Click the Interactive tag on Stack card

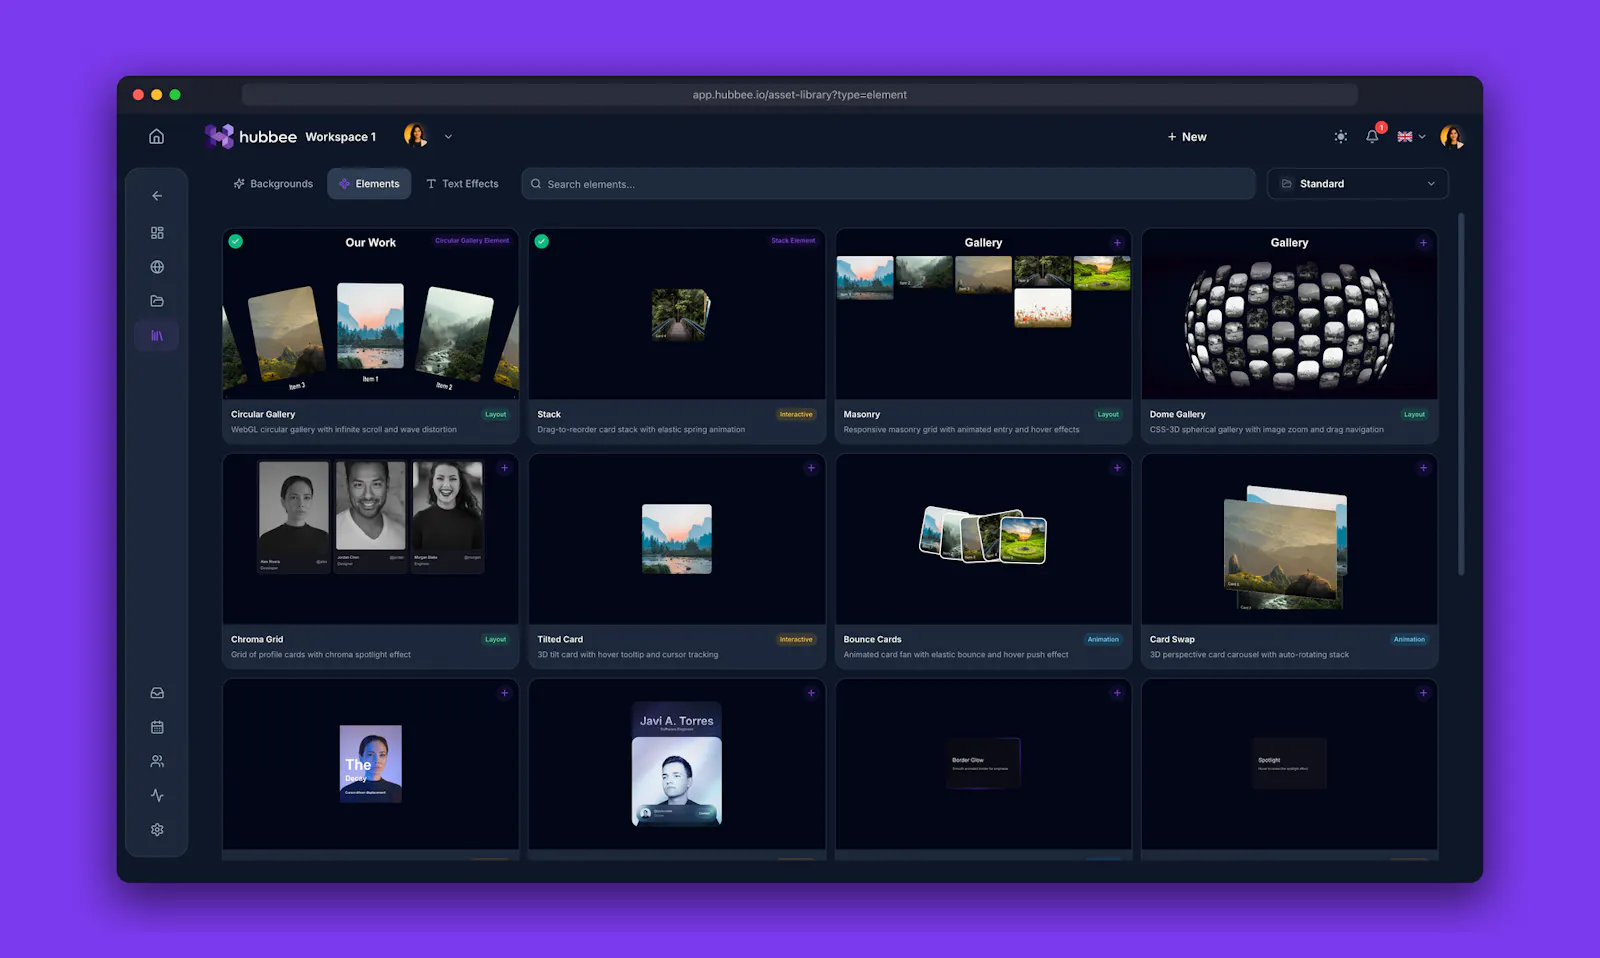[x=796, y=414]
